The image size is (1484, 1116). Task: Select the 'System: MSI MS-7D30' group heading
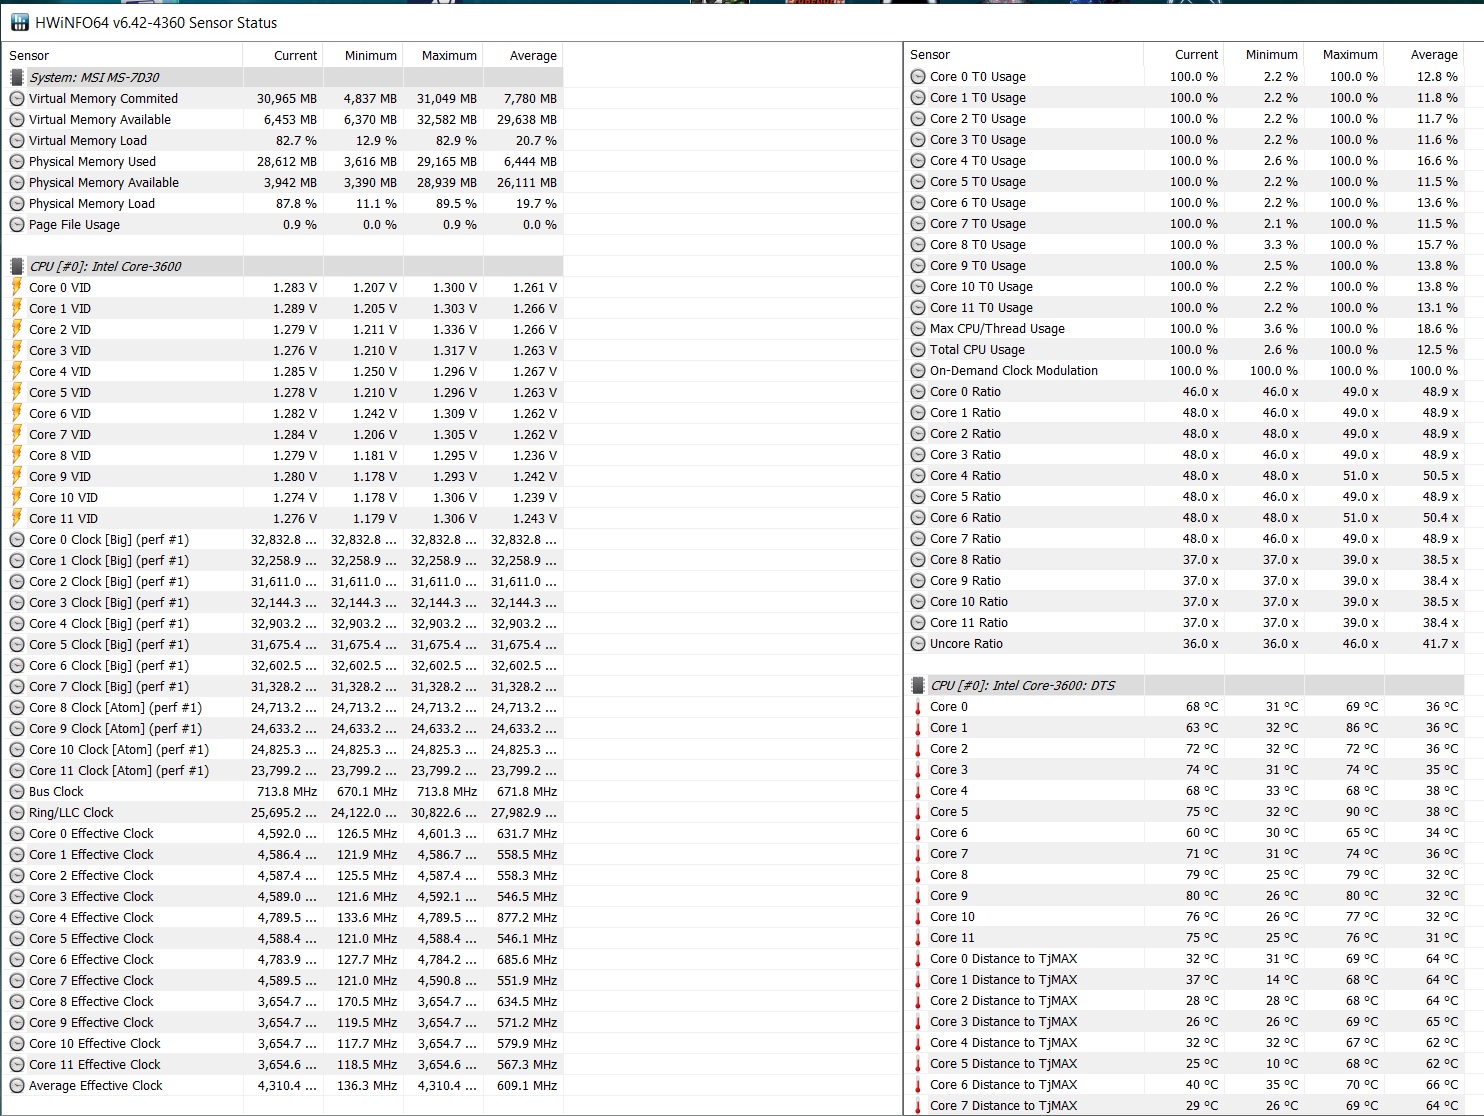94,77
